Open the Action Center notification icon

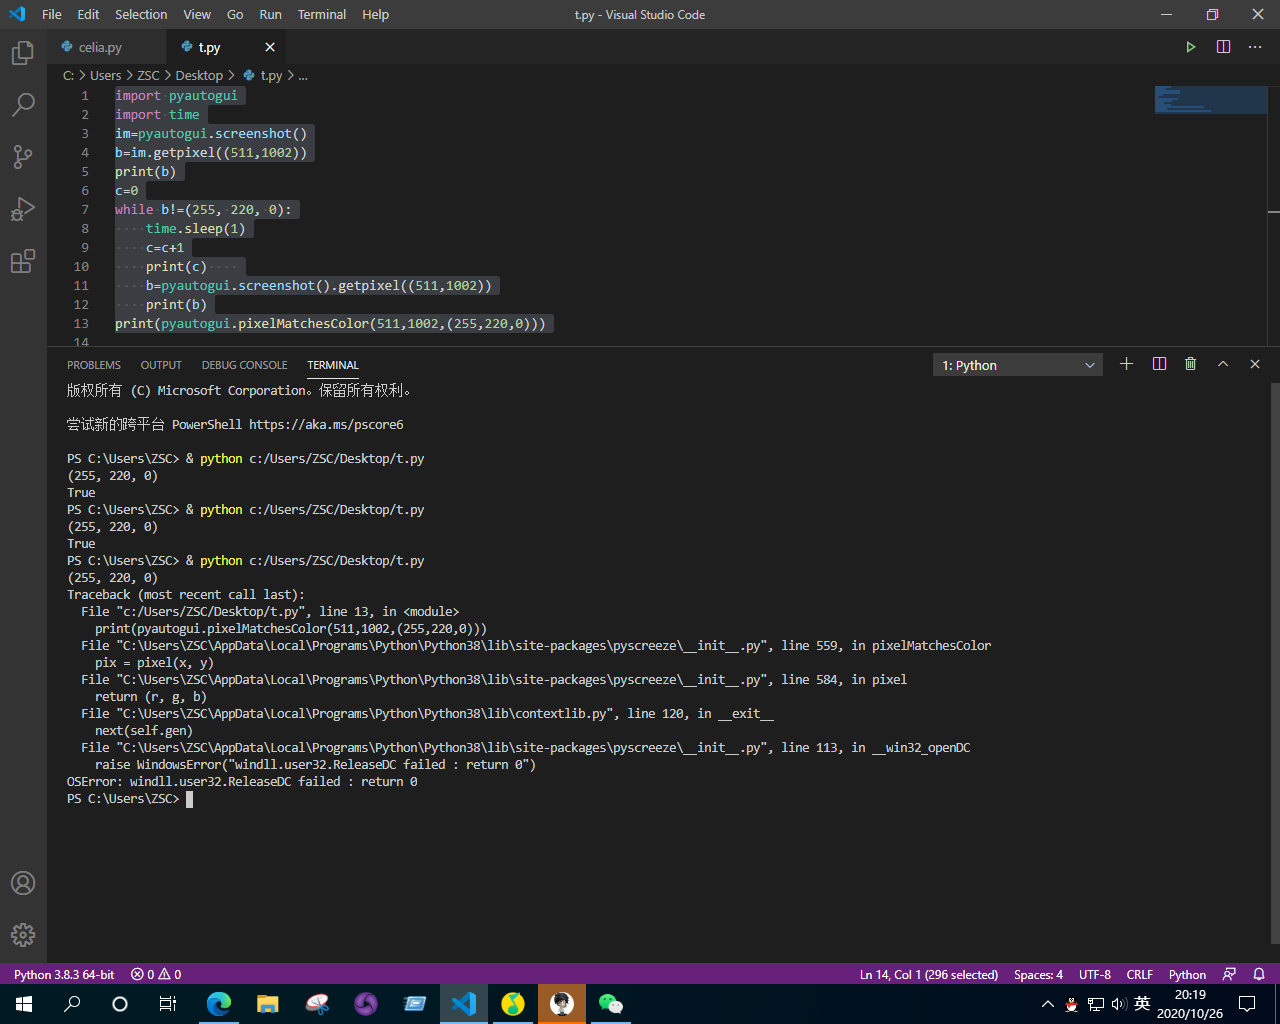[1247, 1004]
